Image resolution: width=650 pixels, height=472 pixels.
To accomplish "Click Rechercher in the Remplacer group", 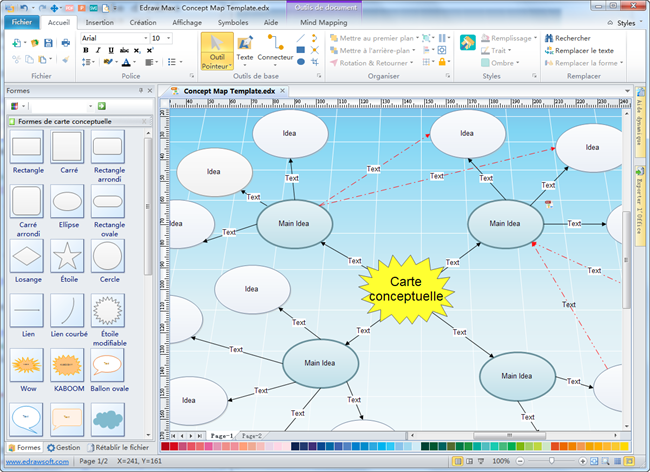I will [x=572, y=38].
